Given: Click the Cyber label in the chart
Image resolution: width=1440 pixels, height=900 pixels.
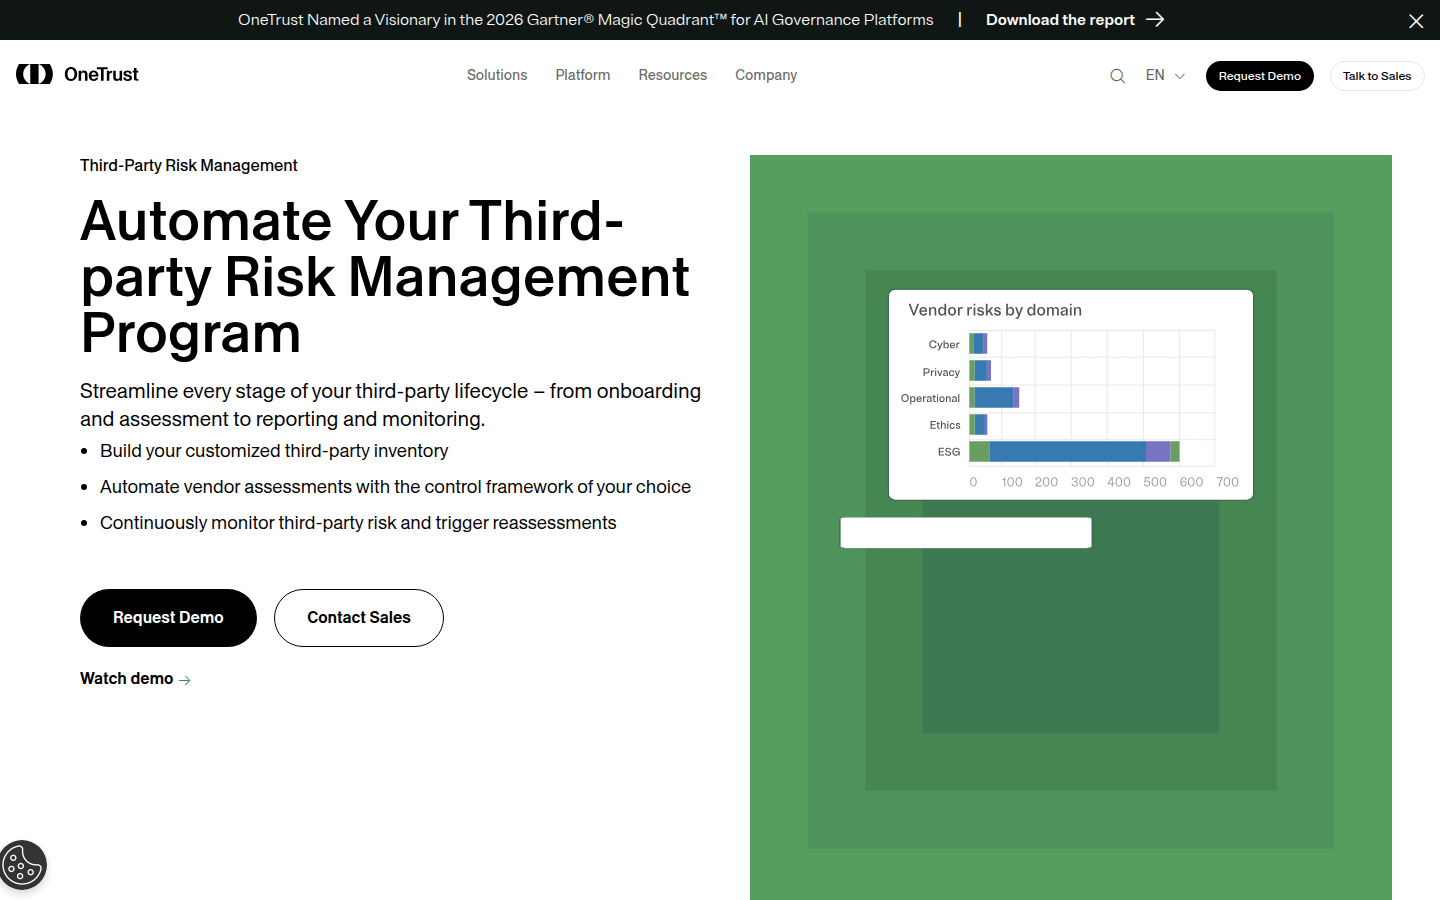Looking at the screenshot, I should point(944,345).
